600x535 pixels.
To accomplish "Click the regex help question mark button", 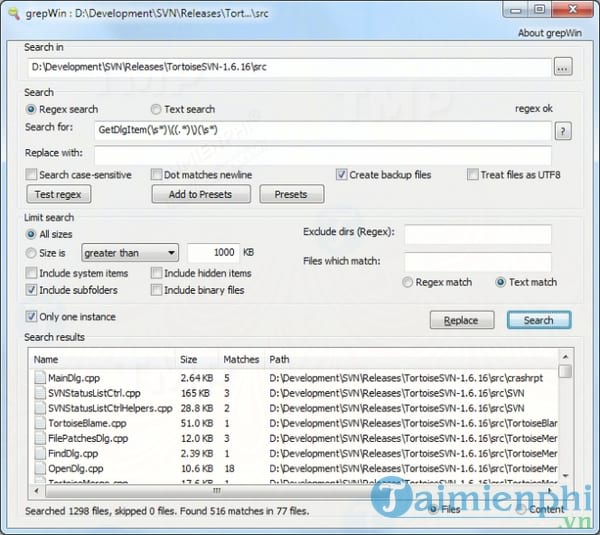I will click(563, 131).
